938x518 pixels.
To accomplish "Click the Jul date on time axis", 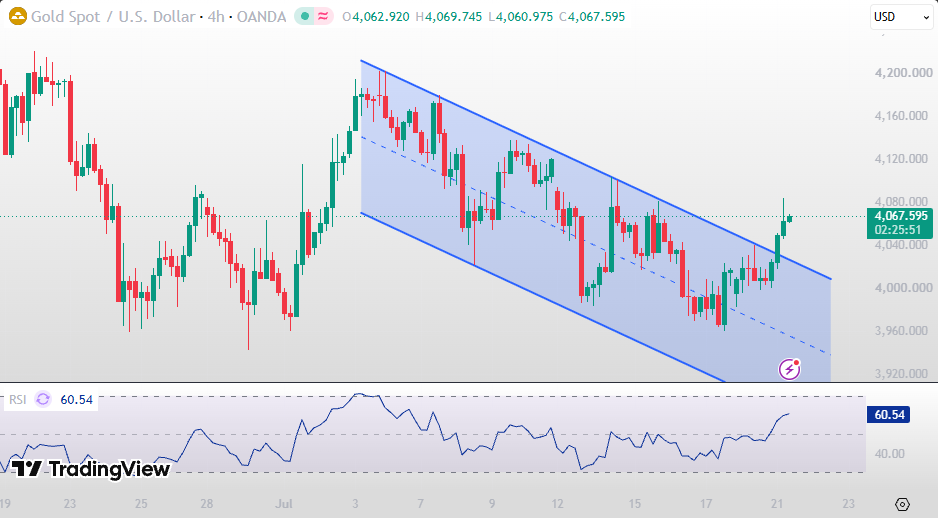I will click(x=284, y=504).
